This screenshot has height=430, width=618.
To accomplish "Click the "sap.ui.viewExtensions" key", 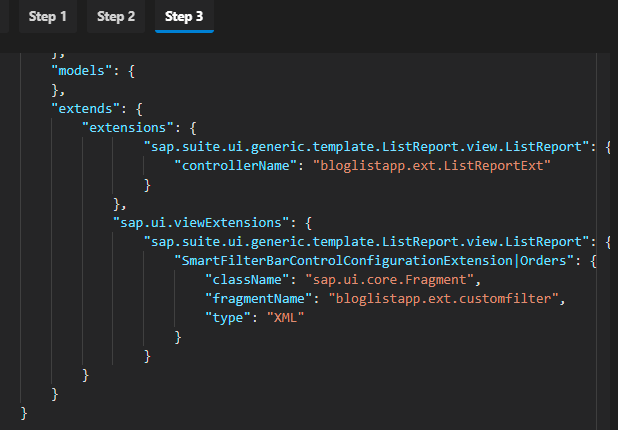I will click(x=201, y=223).
